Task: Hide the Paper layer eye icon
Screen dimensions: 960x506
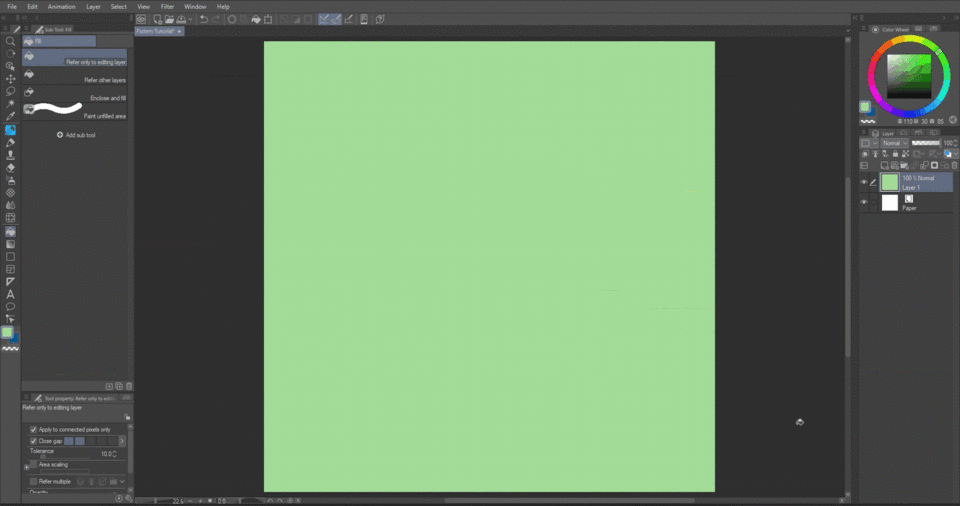Action: coord(864,202)
